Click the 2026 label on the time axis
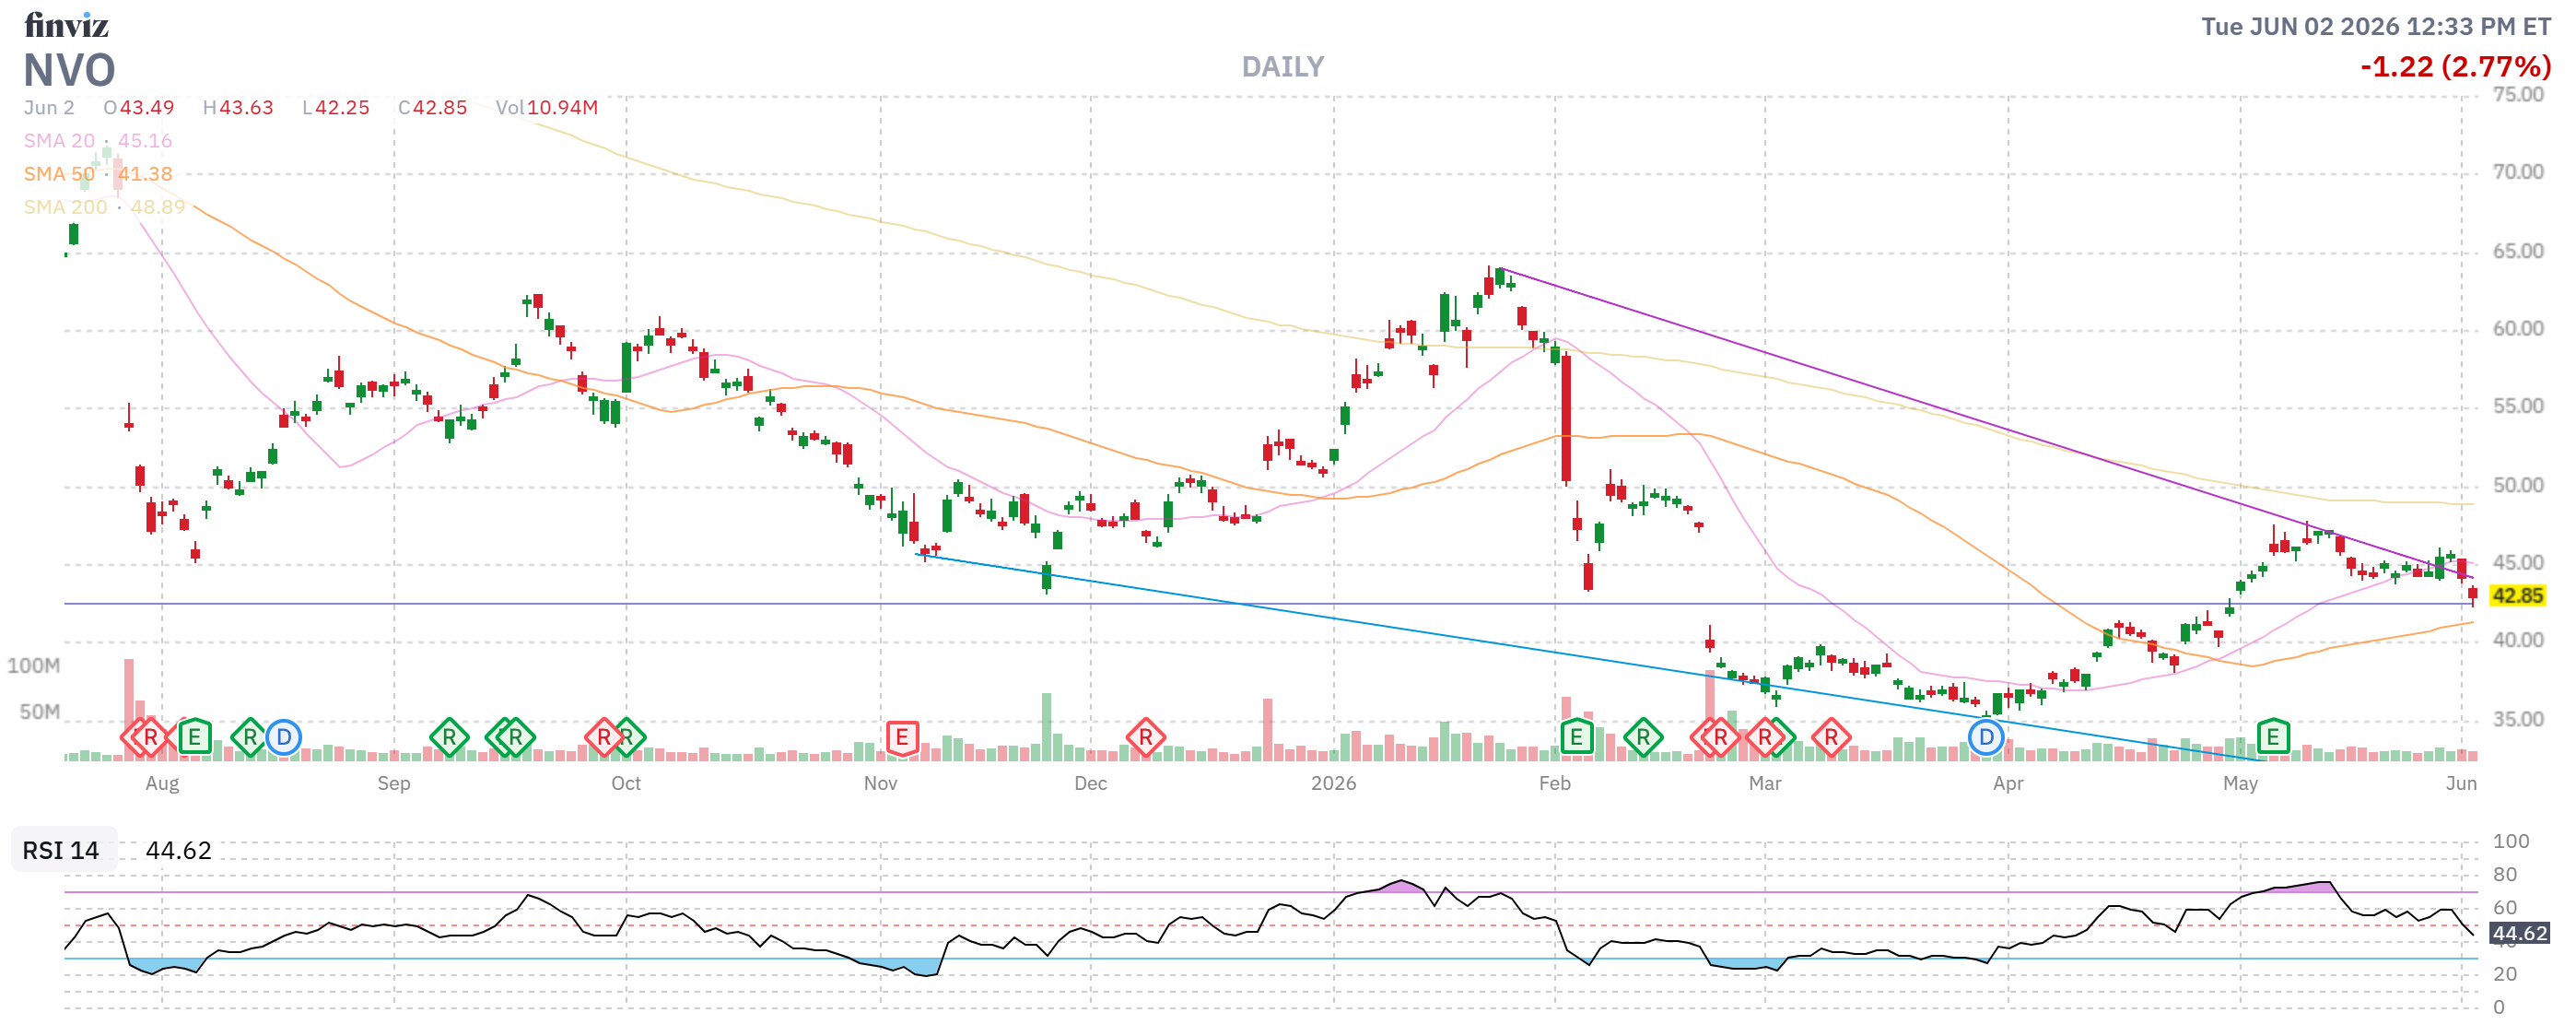2576x1036 pixels. tap(1334, 783)
